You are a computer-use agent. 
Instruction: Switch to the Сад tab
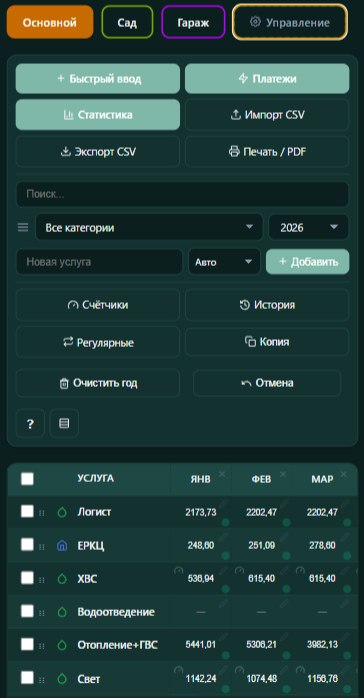click(x=127, y=22)
